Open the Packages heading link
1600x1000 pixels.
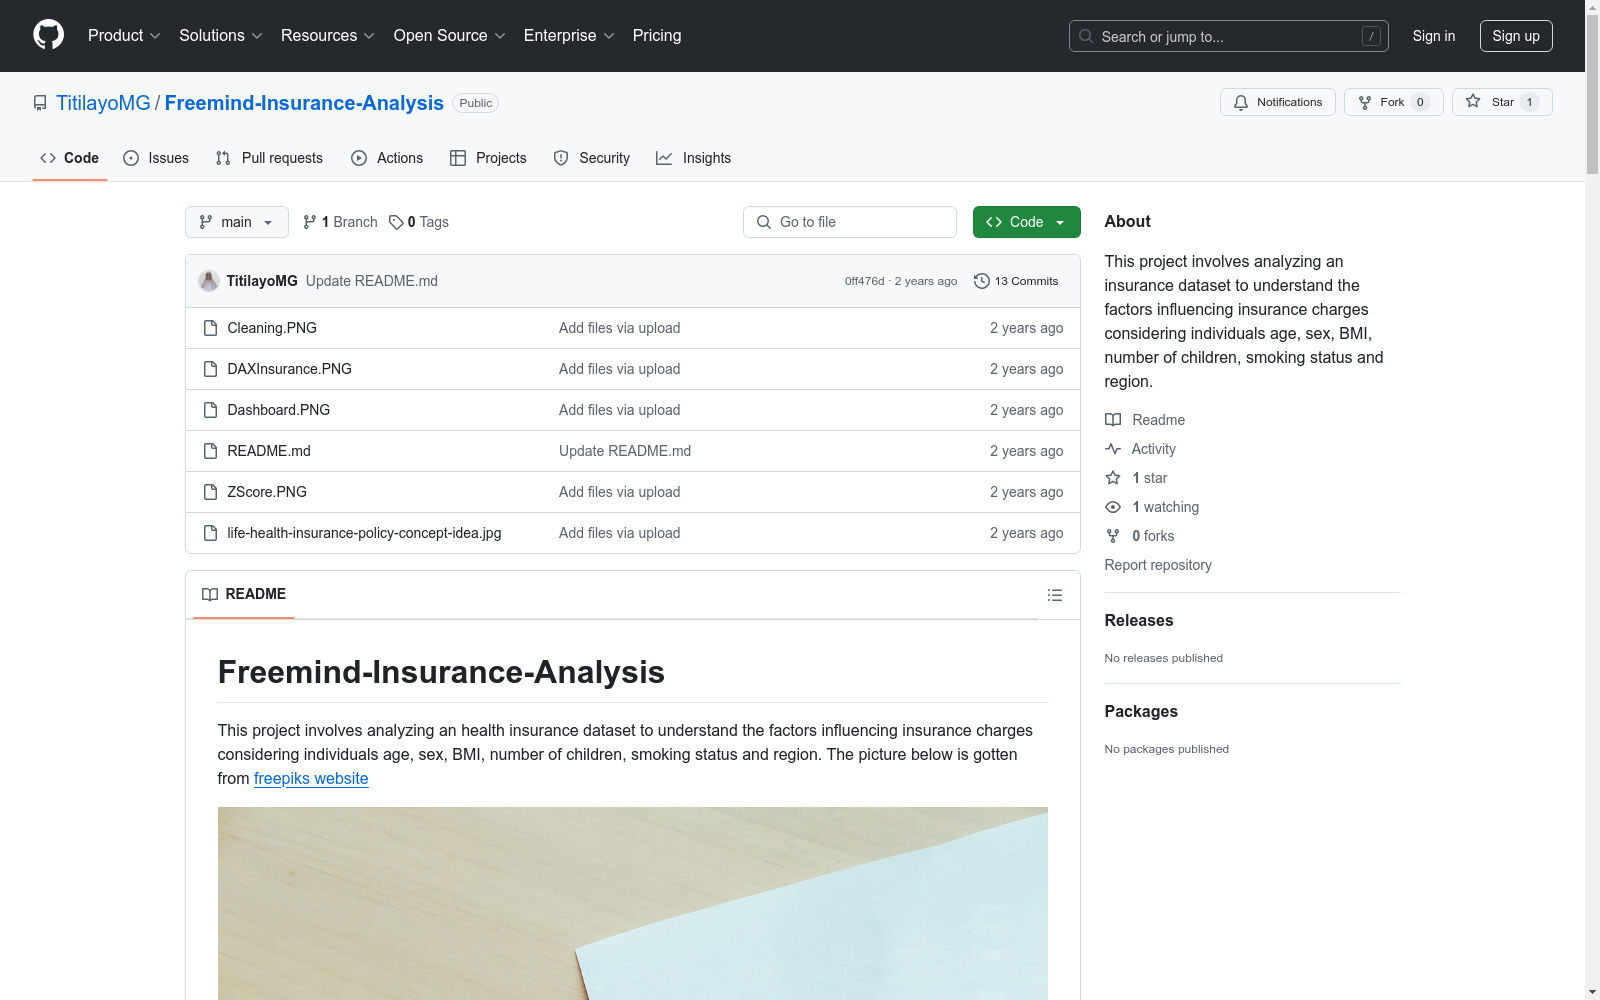point(1141,711)
